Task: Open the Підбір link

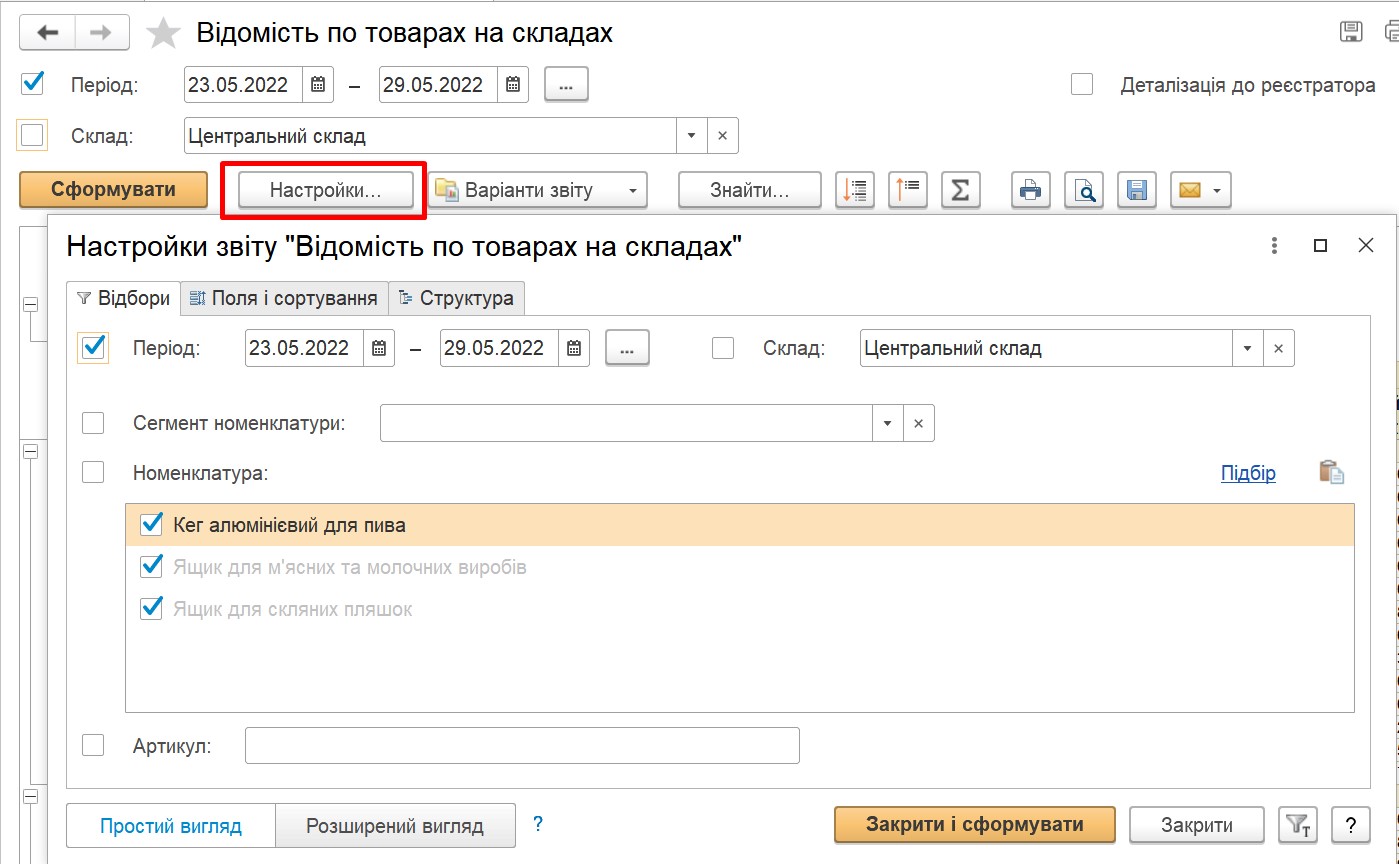Action: pos(1248,473)
